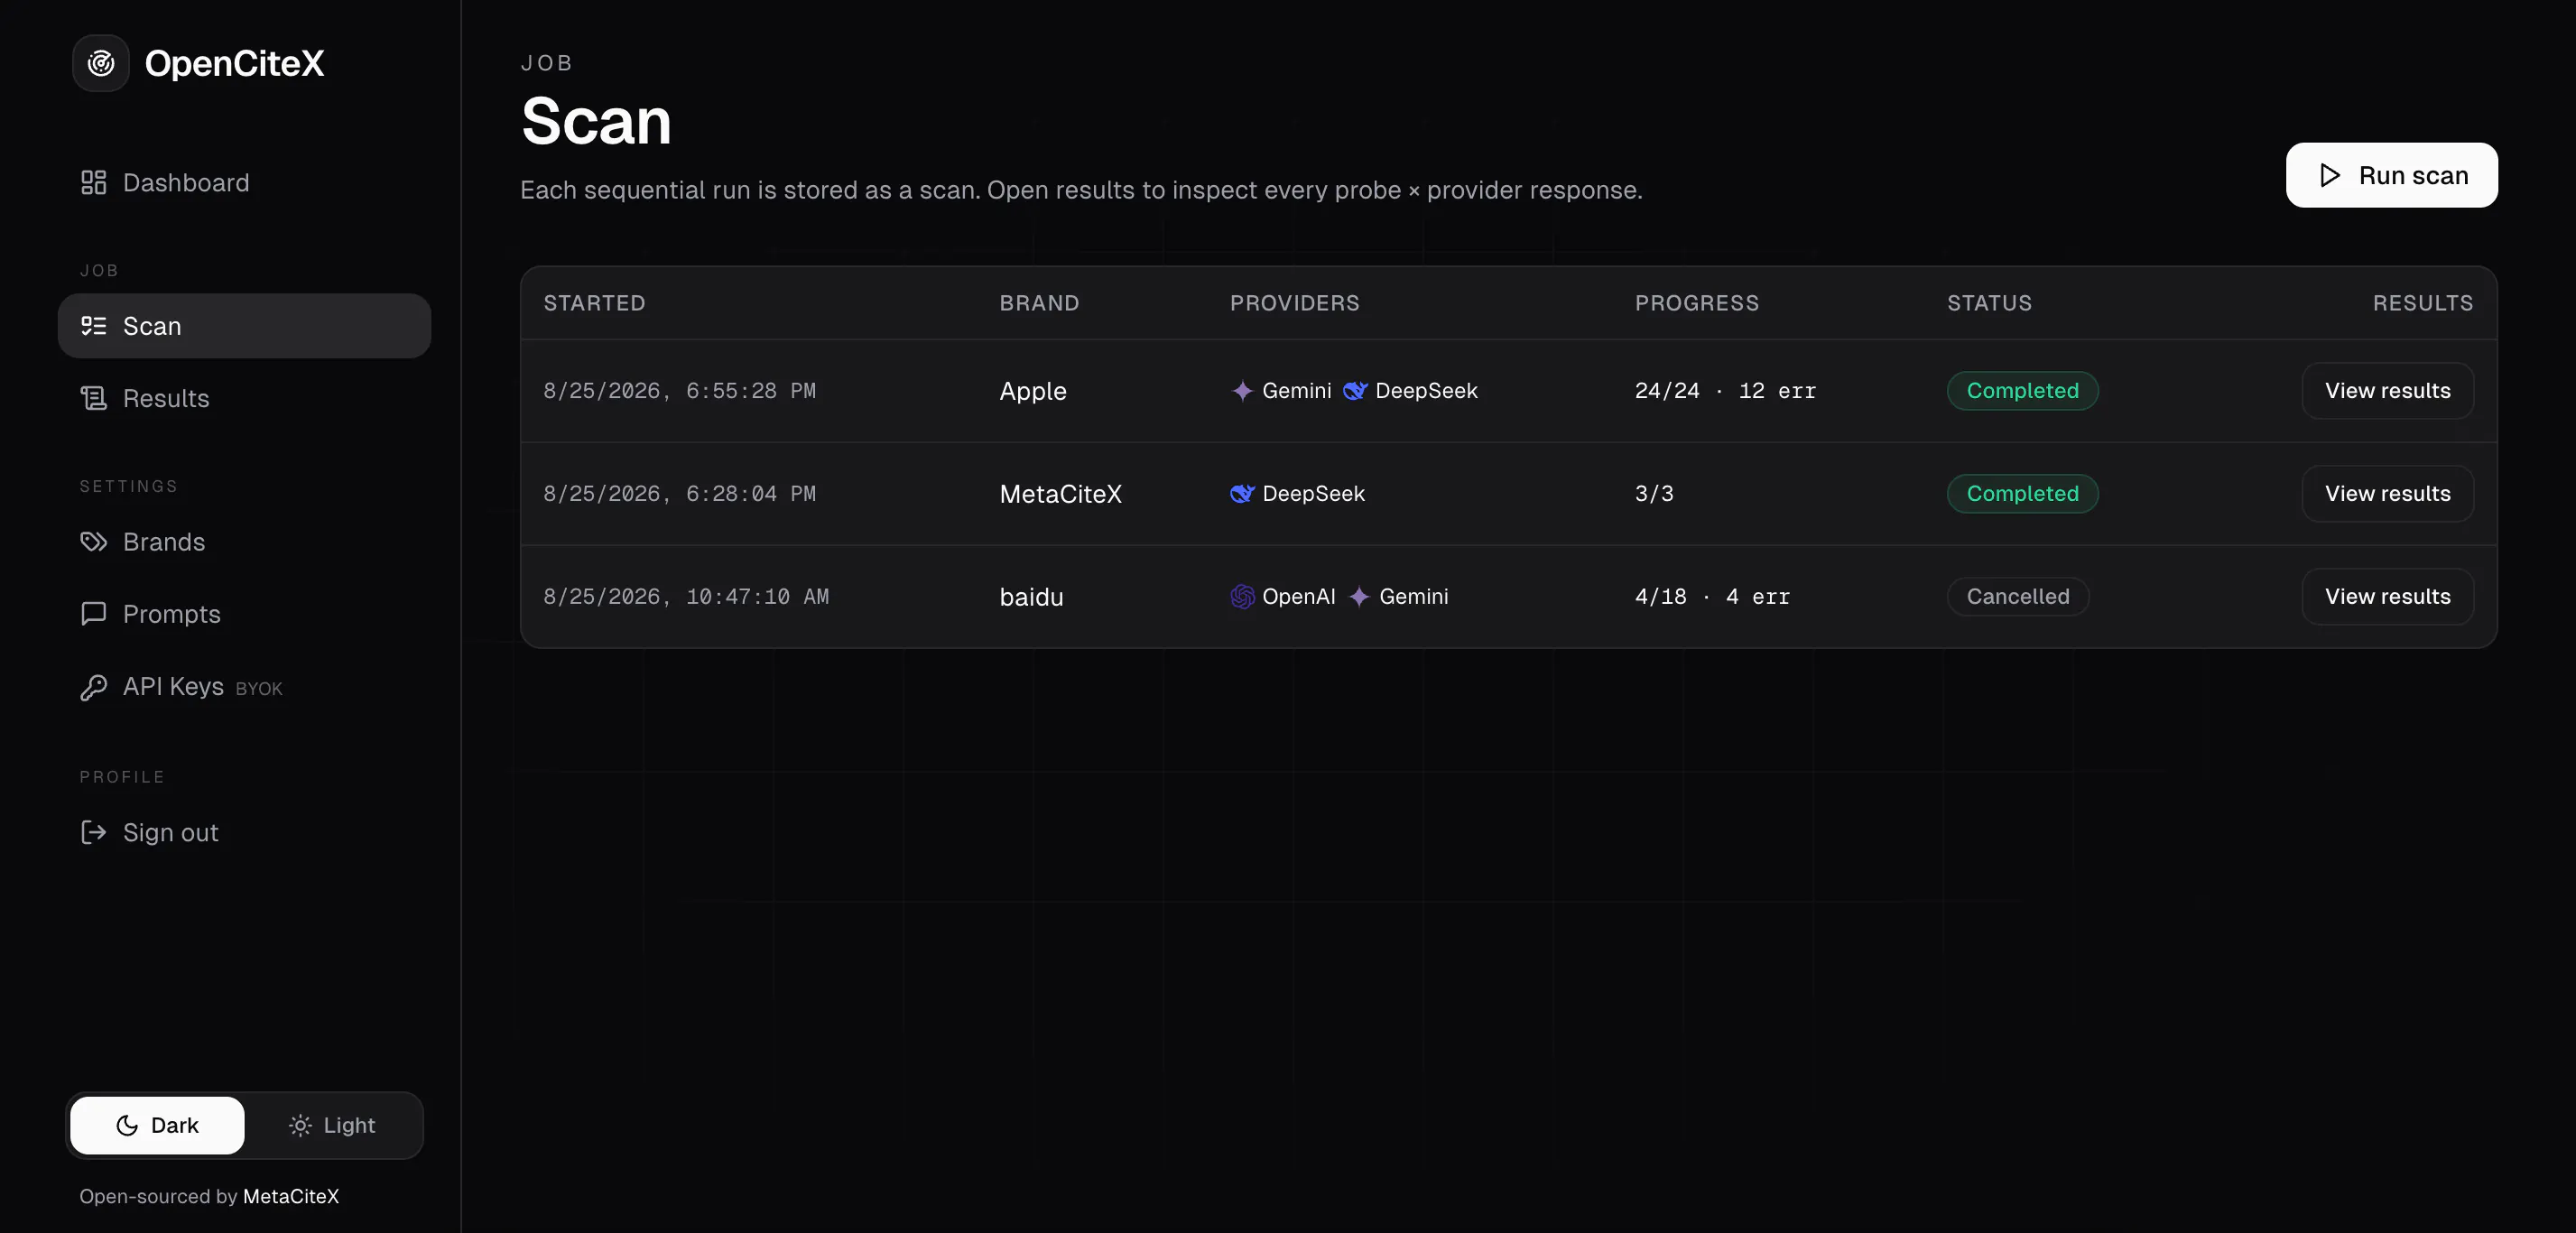This screenshot has width=2576, height=1233.
Task: Click the BRAND column header
Action: click(x=1039, y=303)
